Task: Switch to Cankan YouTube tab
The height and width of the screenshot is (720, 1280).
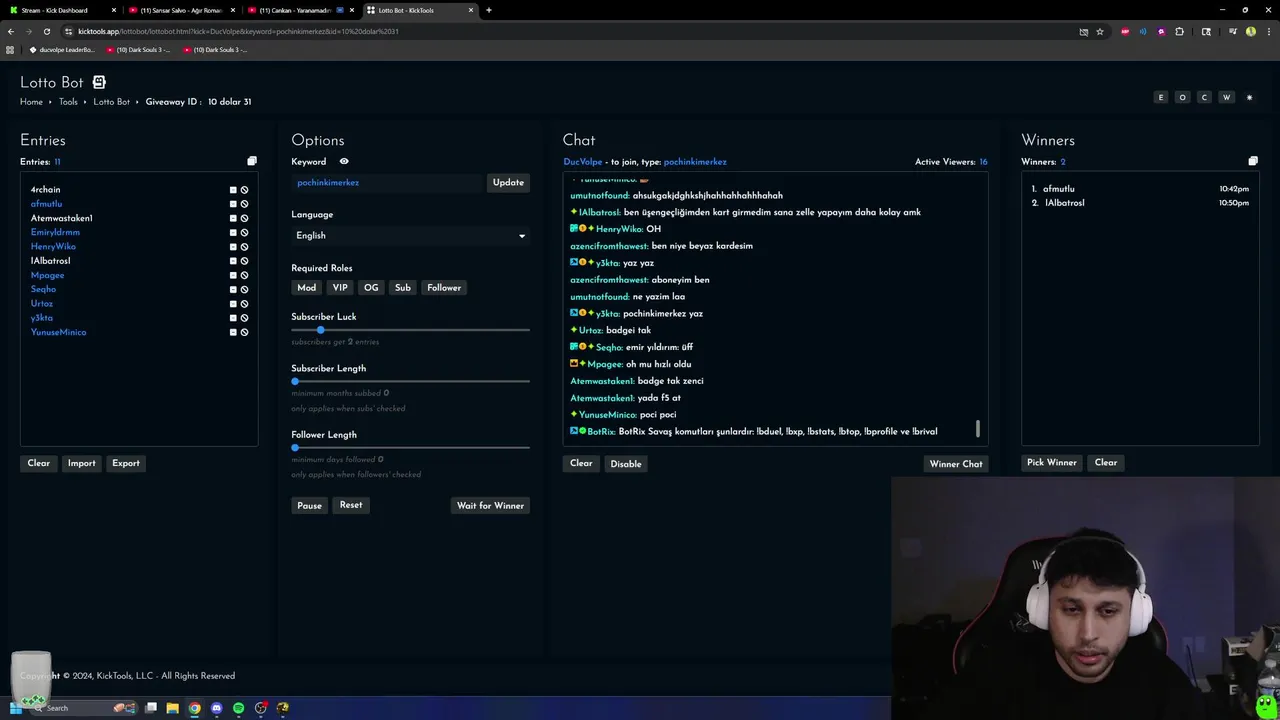Action: point(300,10)
